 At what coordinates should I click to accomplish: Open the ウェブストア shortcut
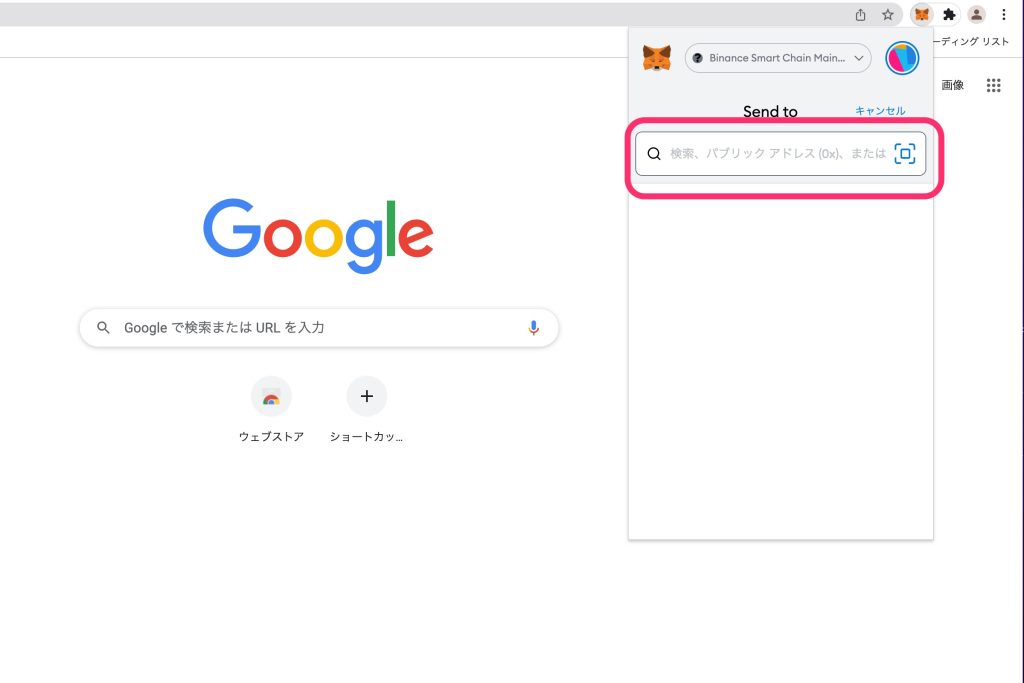tap(271, 398)
